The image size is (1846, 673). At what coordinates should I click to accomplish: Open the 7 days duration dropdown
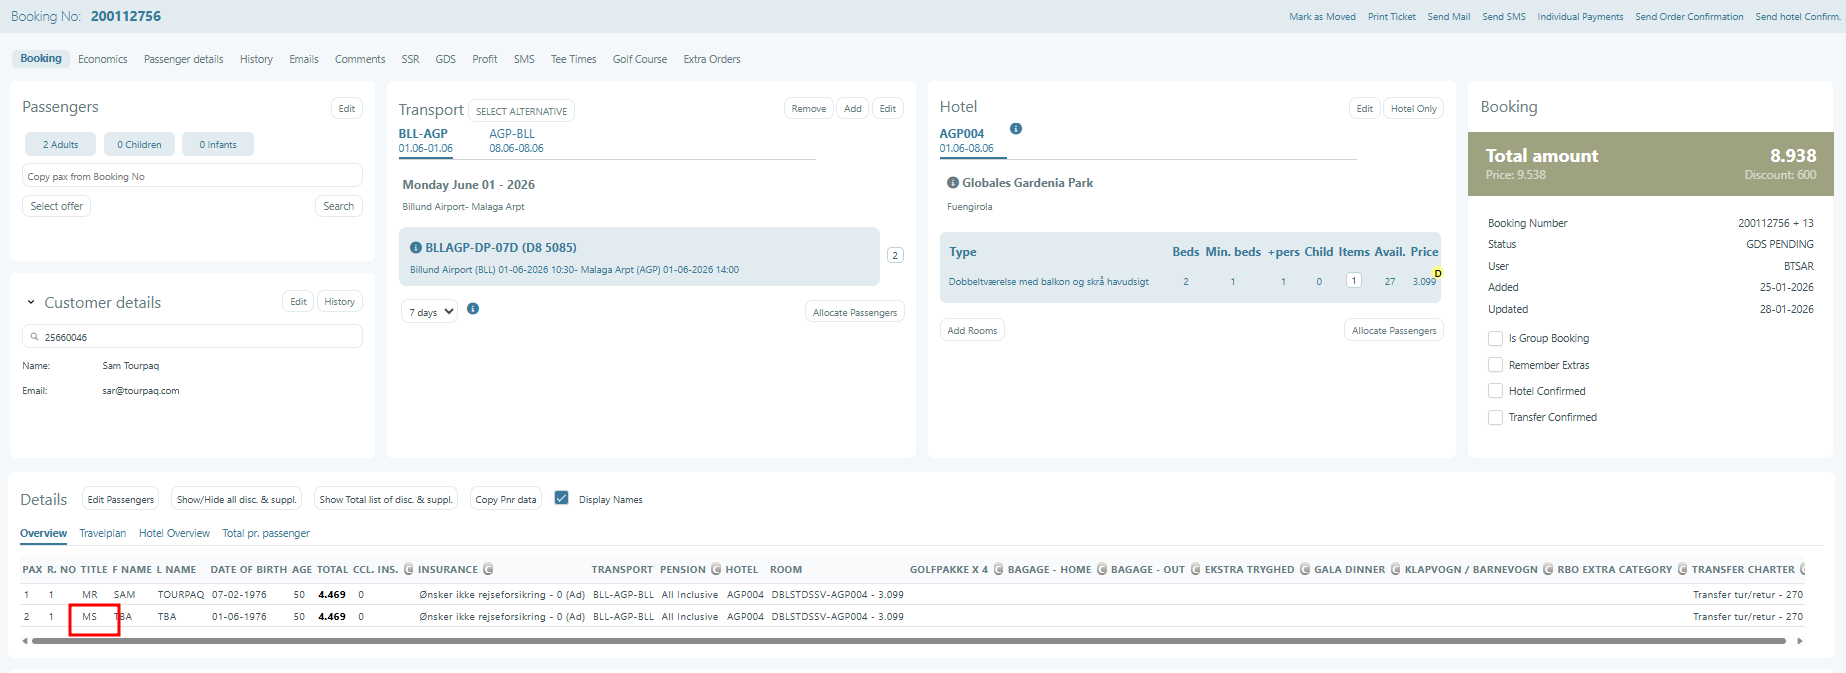click(429, 312)
